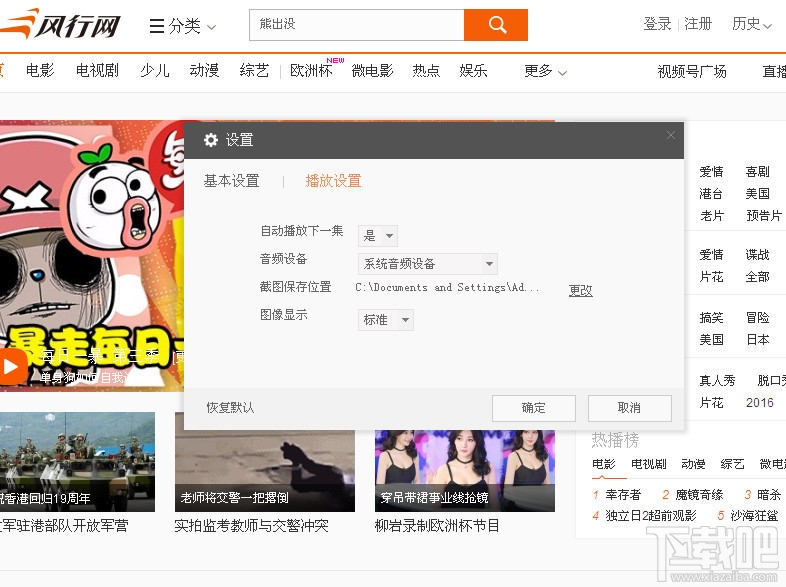Open ranked item 沙海狂鲨
Image resolution: width=786 pixels, height=587 pixels.
point(754,515)
